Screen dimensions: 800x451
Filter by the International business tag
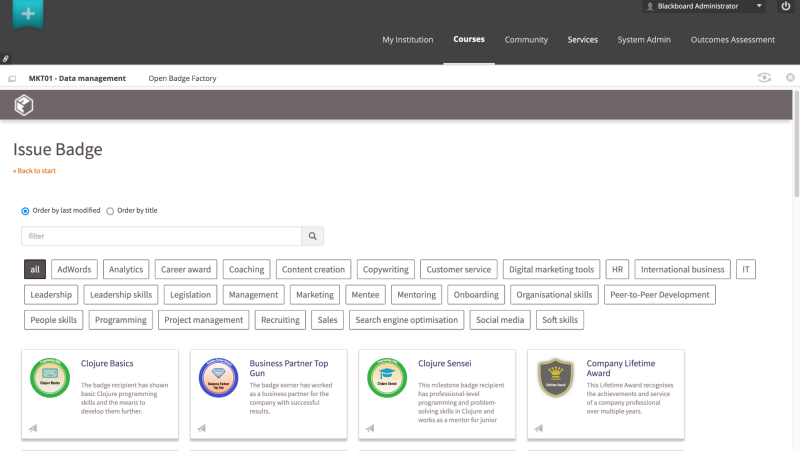[x=683, y=269]
